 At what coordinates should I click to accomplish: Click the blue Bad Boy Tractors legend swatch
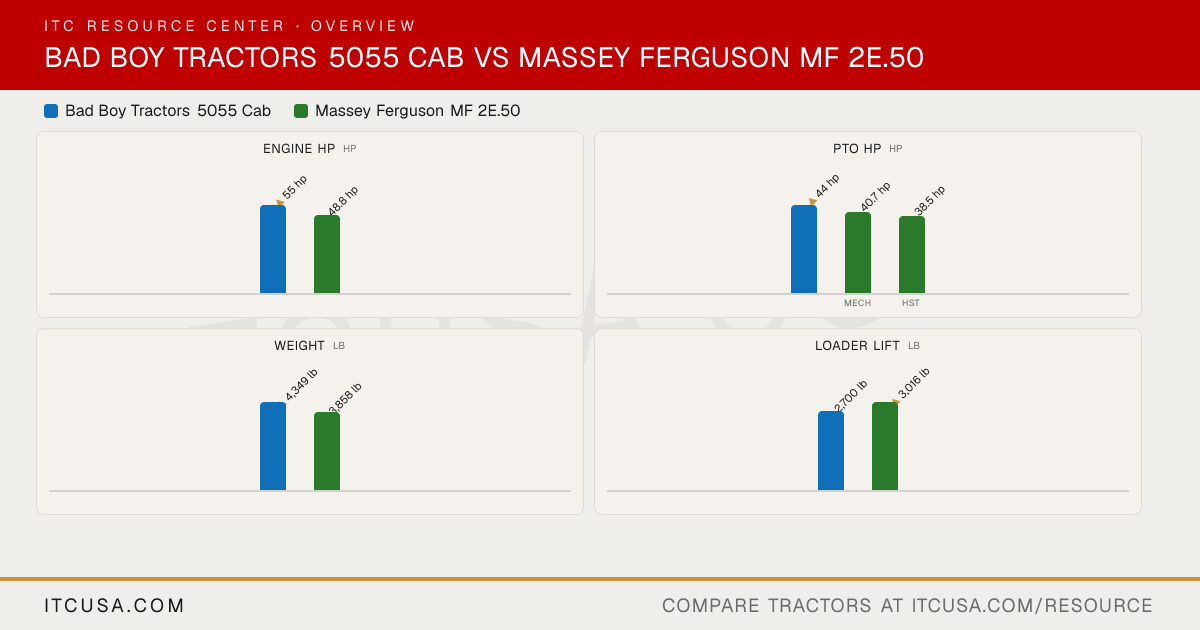point(51,111)
